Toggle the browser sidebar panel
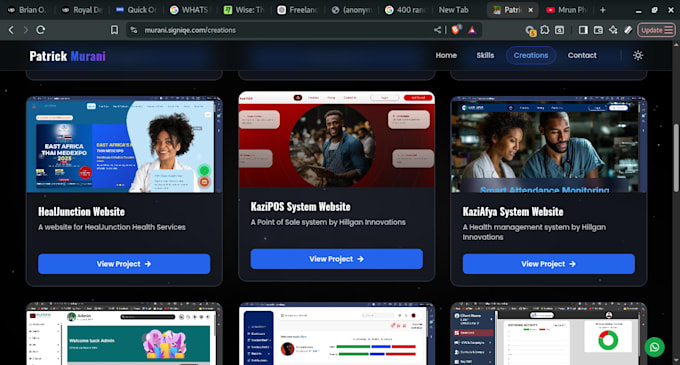 coord(583,30)
